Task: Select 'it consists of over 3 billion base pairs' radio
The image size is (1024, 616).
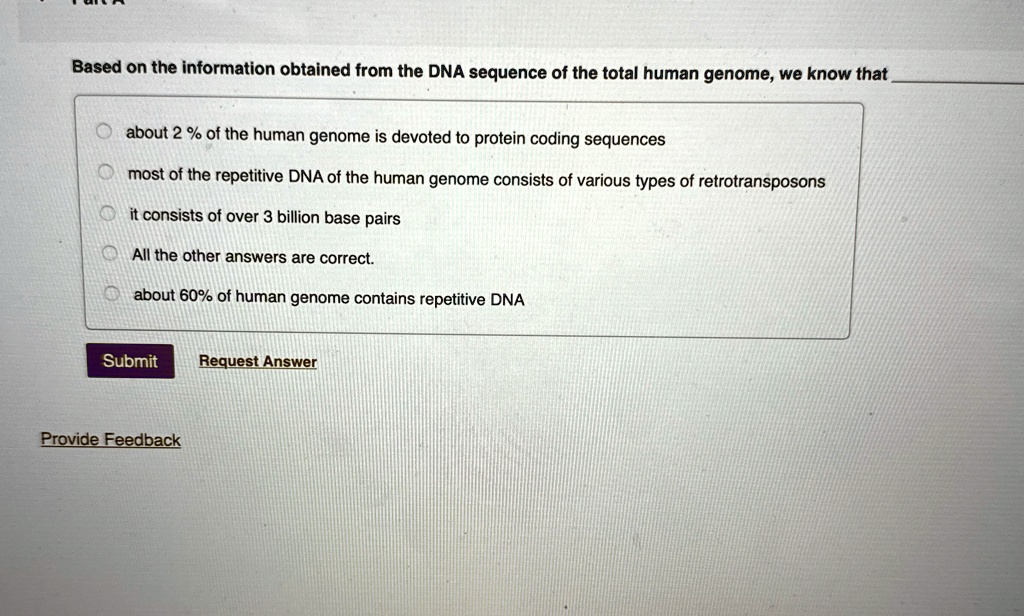Action: pyautogui.click(x=107, y=213)
